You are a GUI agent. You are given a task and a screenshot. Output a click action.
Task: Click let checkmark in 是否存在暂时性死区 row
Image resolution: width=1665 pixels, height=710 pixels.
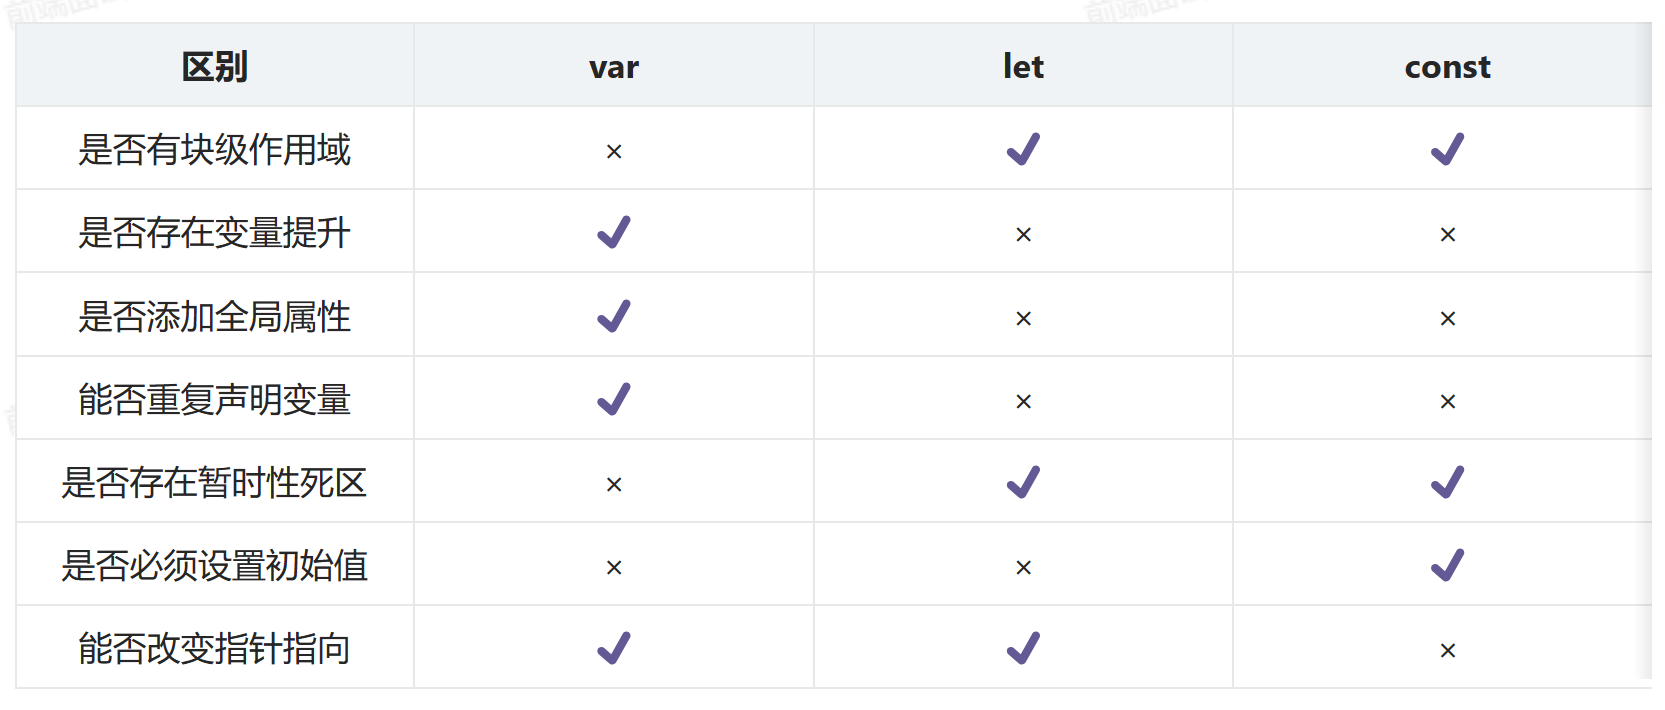tap(1023, 483)
